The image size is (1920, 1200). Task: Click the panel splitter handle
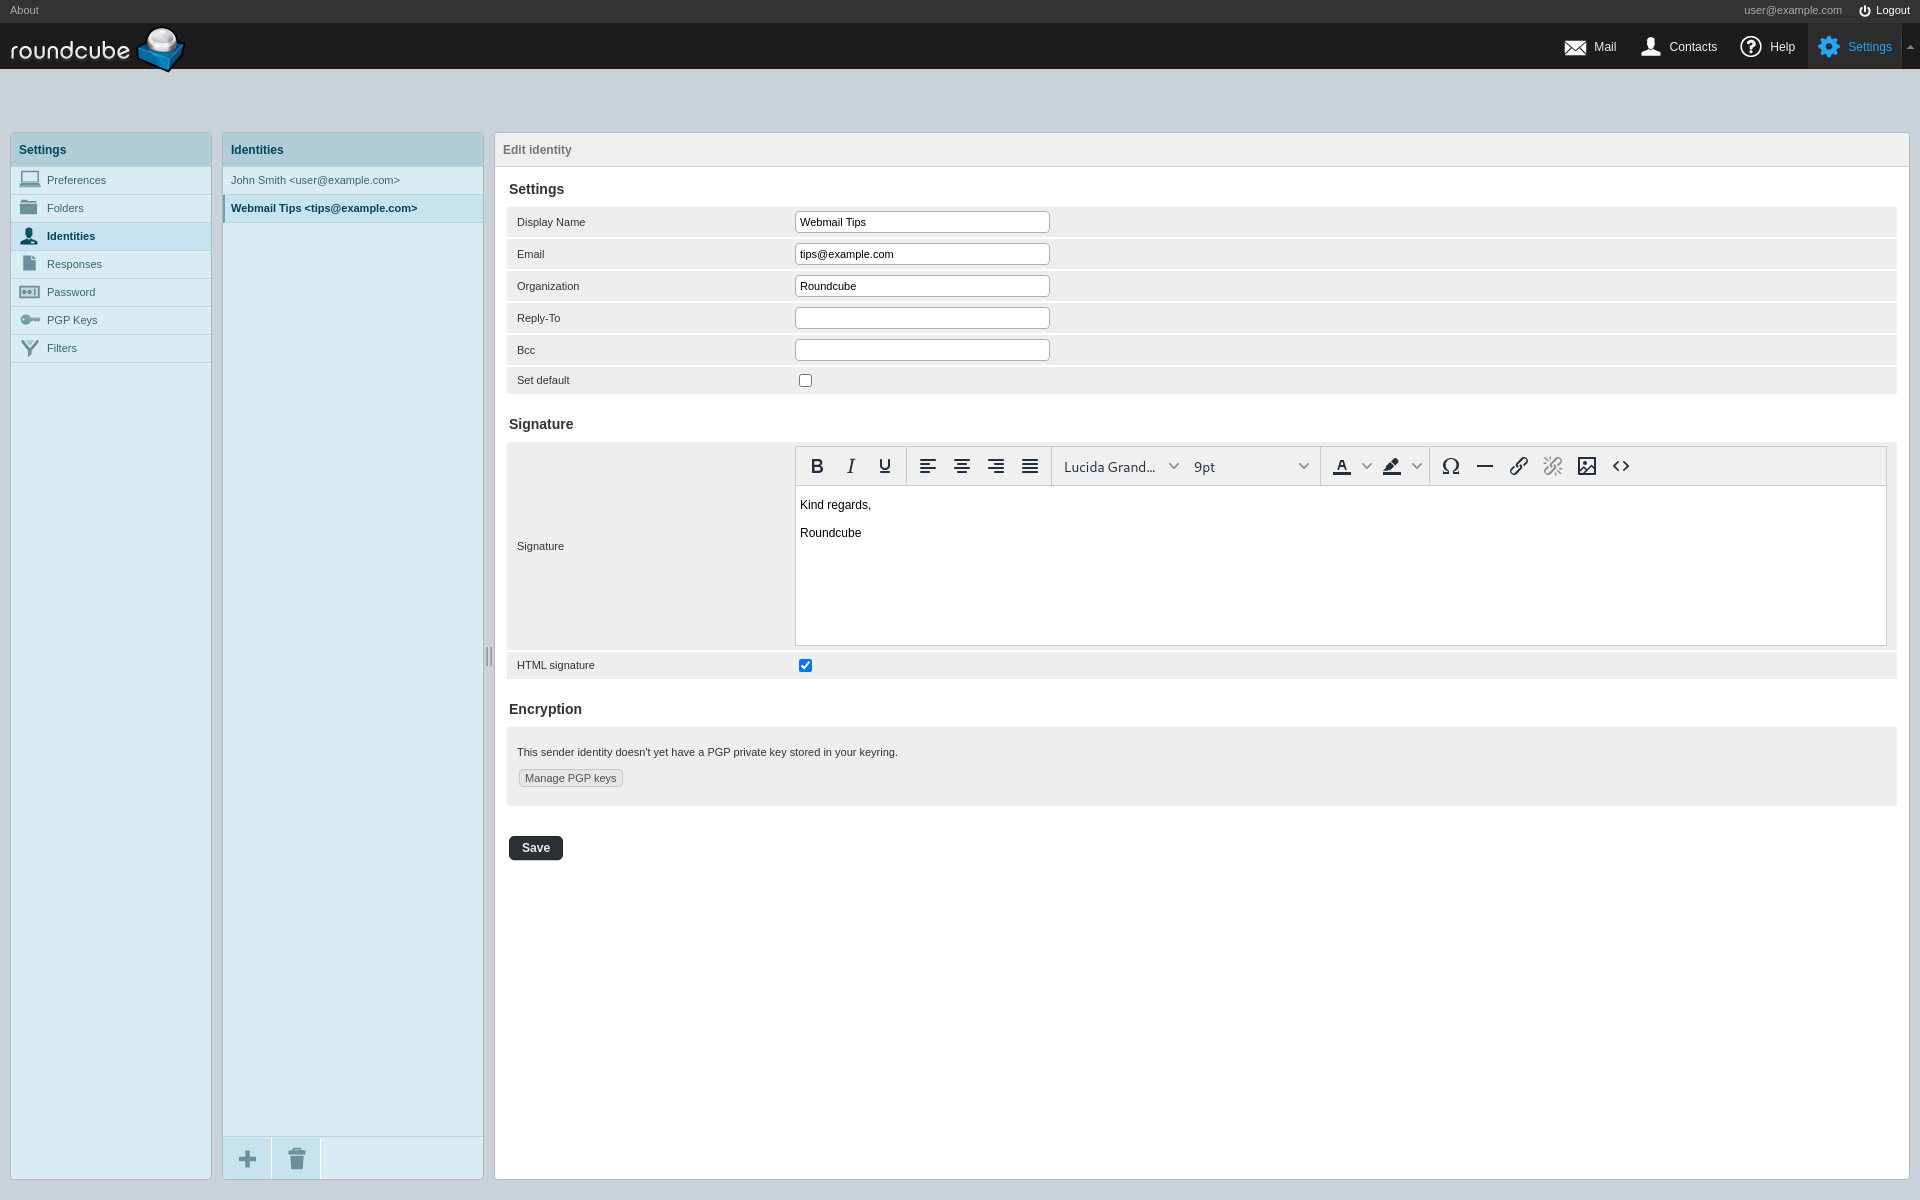[489, 656]
